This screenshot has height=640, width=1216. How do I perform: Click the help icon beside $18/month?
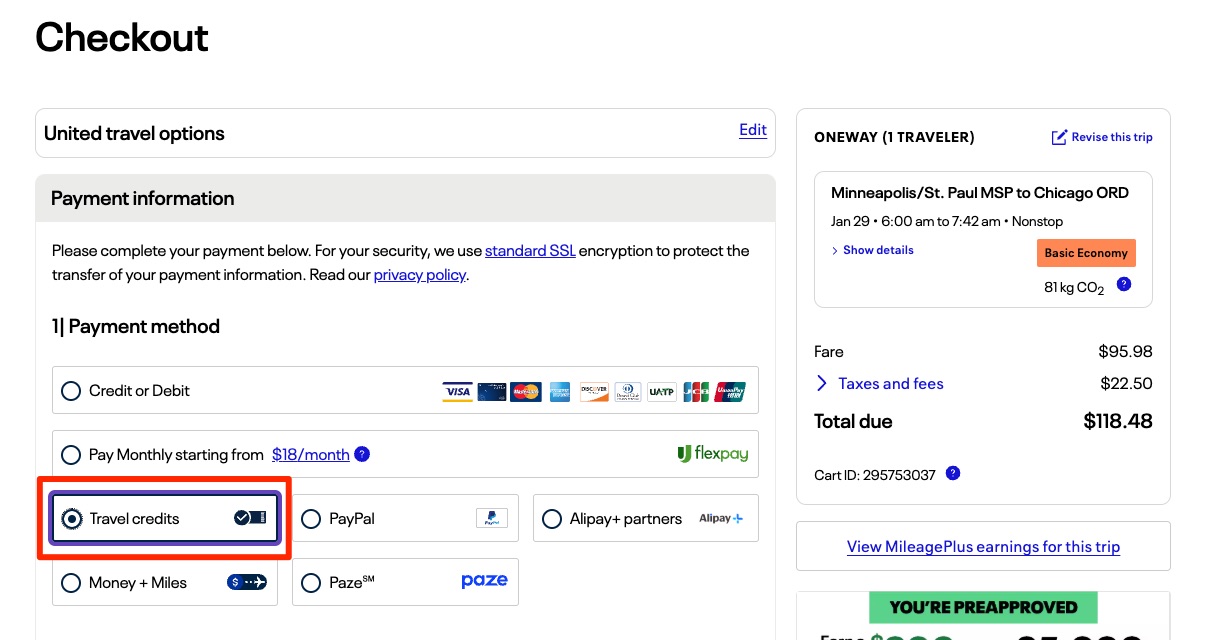[x=362, y=454]
